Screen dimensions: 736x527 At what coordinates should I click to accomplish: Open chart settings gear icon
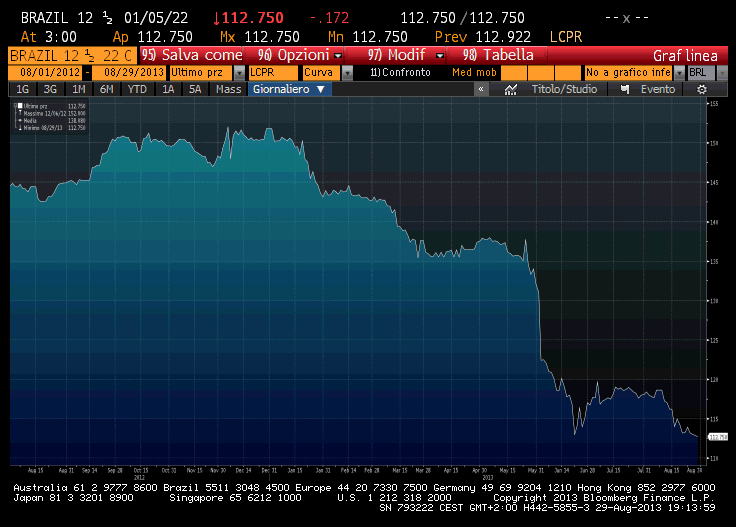pos(702,89)
